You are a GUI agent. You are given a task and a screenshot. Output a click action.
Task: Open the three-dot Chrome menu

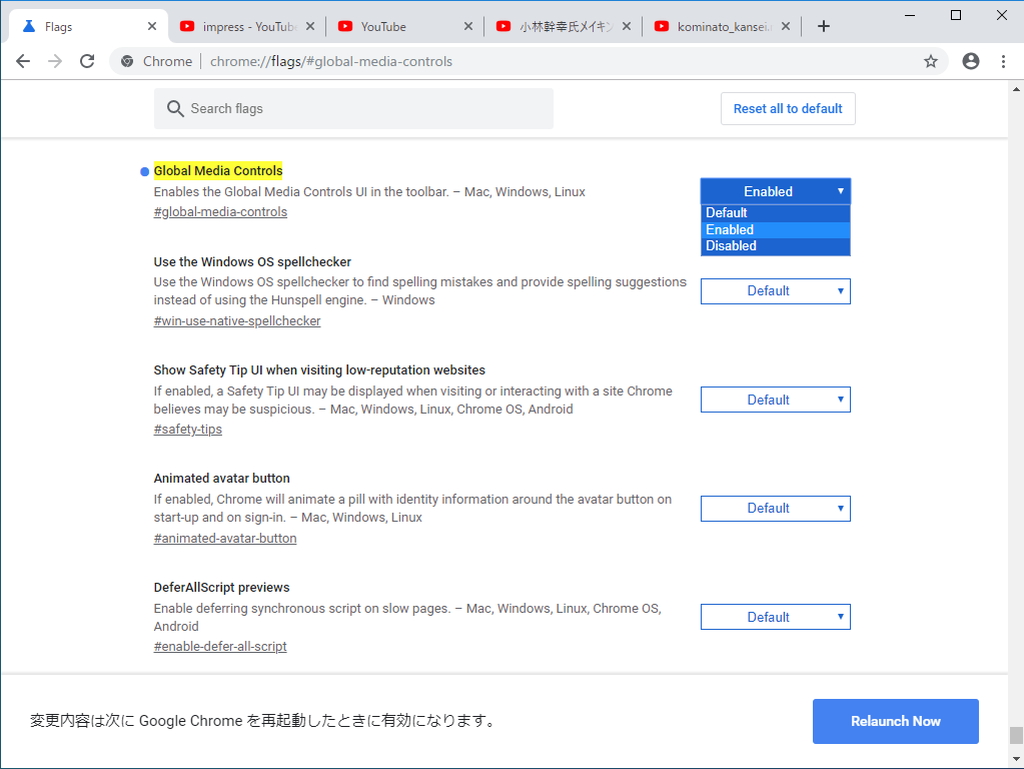[x=1004, y=61]
